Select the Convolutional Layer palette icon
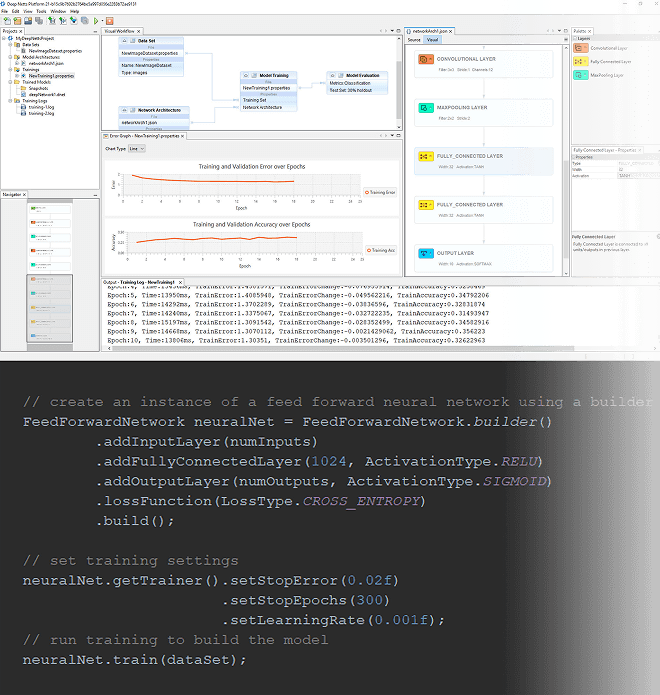 [x=581, y=47]
